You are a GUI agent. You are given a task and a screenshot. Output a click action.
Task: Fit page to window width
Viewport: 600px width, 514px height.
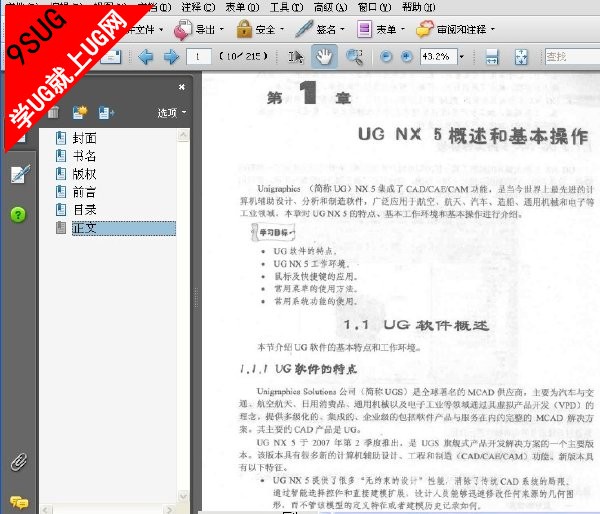click(491, 57)
